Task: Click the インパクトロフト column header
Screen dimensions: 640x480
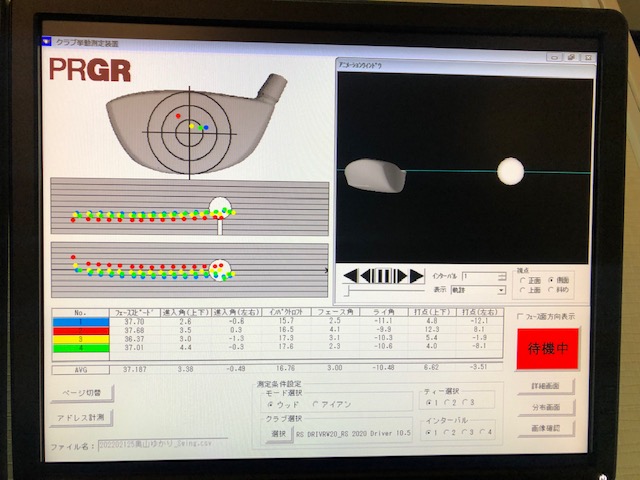Action: tap(286, 312)
